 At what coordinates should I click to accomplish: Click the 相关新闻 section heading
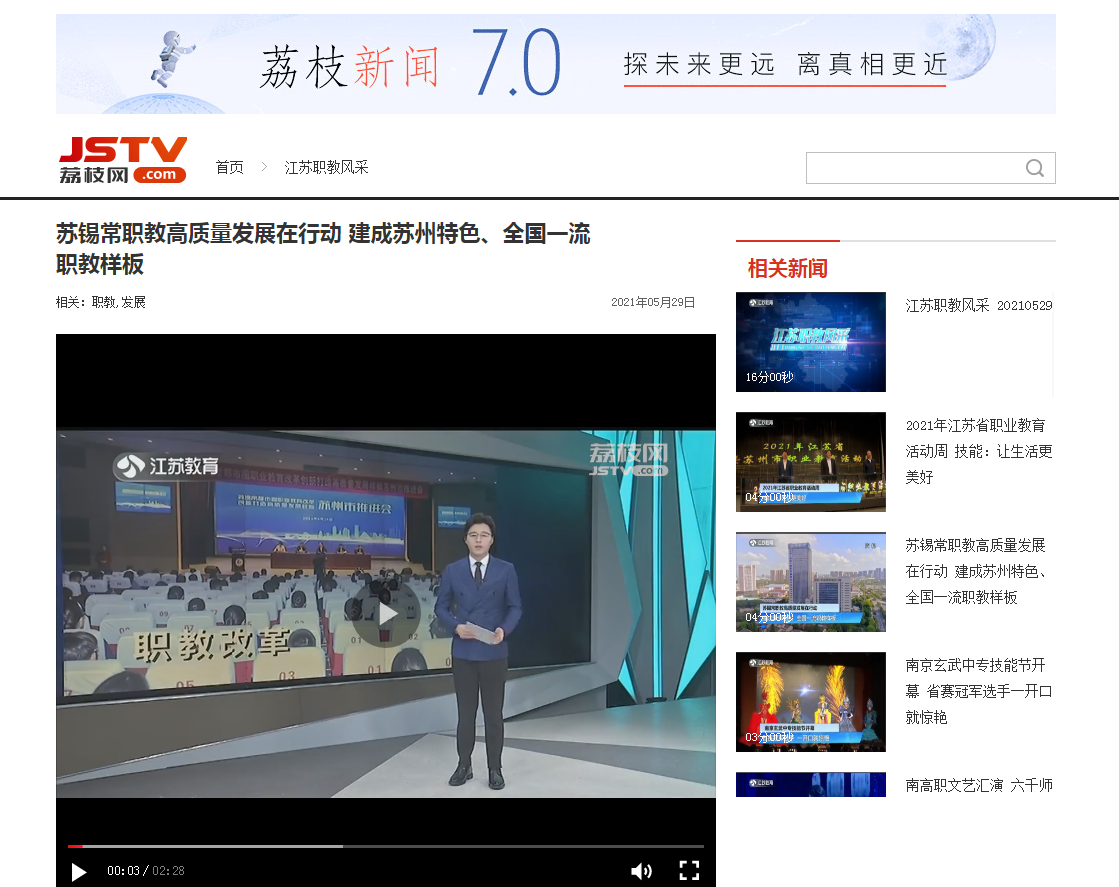click(x=787, y=268)
